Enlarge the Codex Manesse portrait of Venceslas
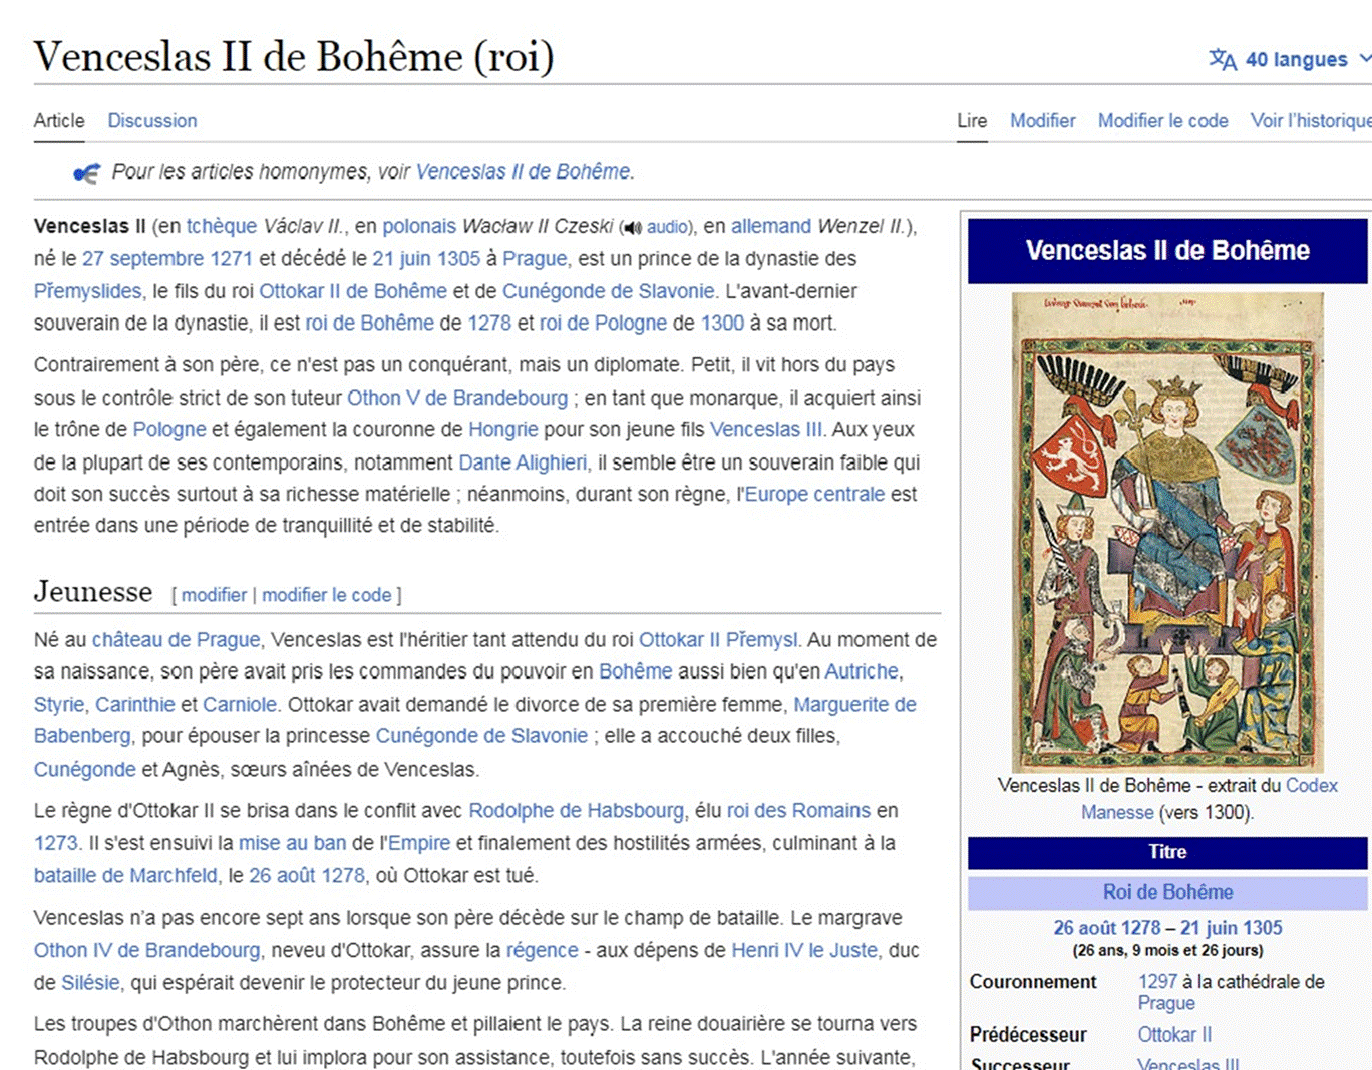 click(1167, 532)
